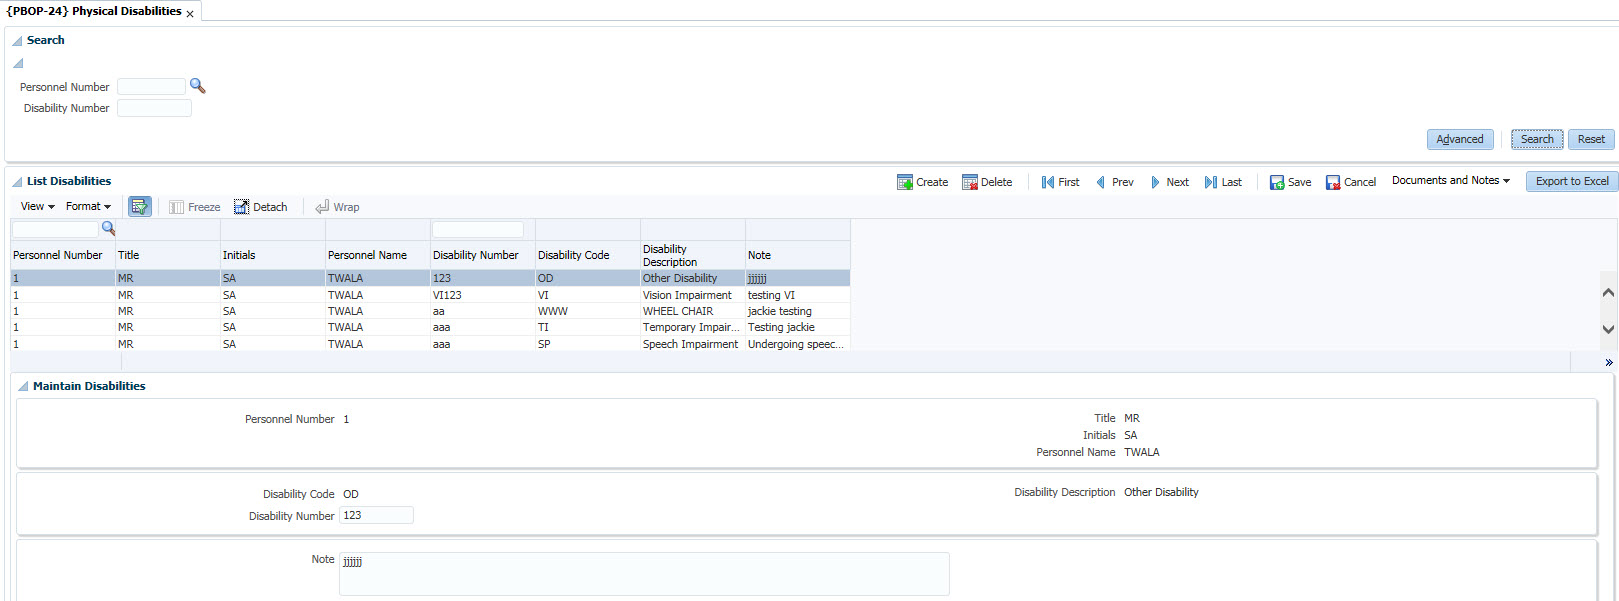1619x601 pixels.
Task: Open the View dropdown menu
Action: pos(38,207)
